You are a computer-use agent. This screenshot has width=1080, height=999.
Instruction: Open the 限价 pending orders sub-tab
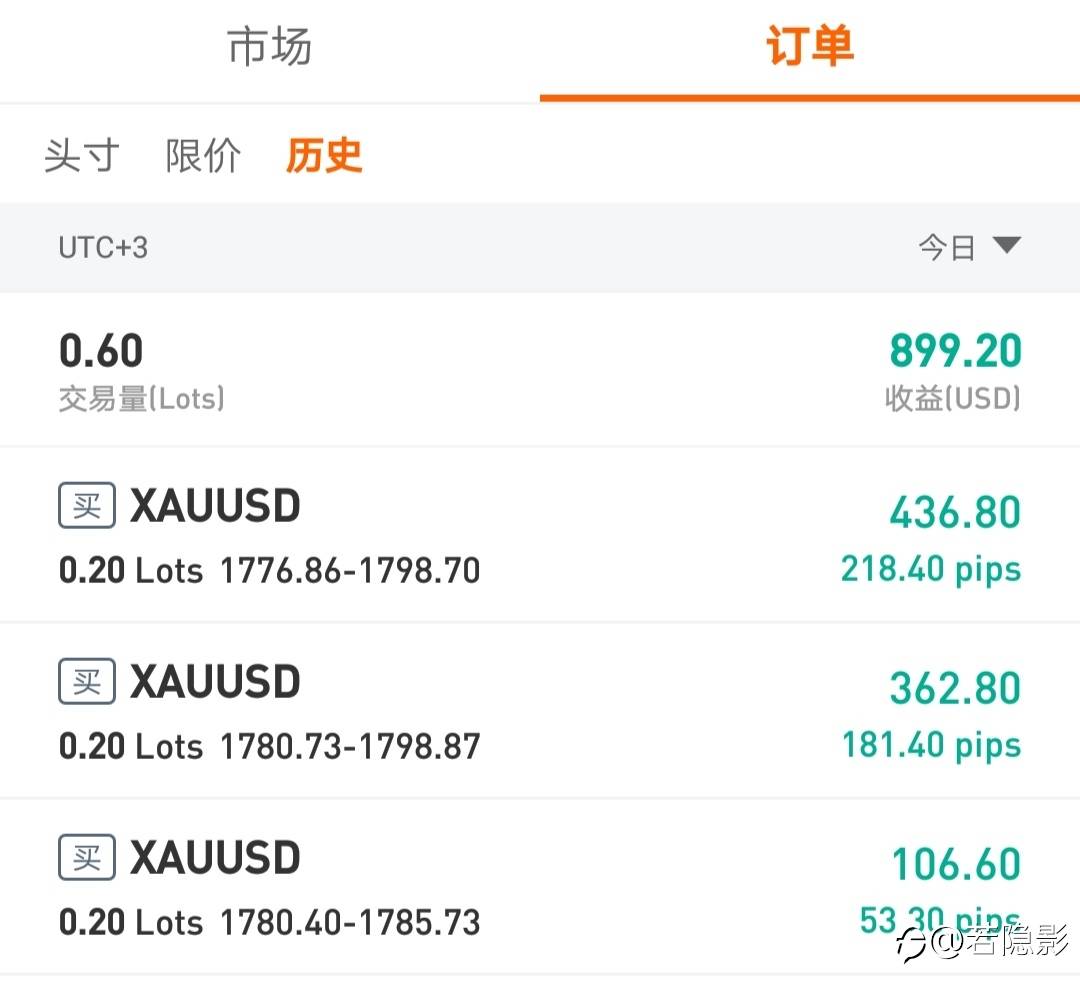pos(203,155)
